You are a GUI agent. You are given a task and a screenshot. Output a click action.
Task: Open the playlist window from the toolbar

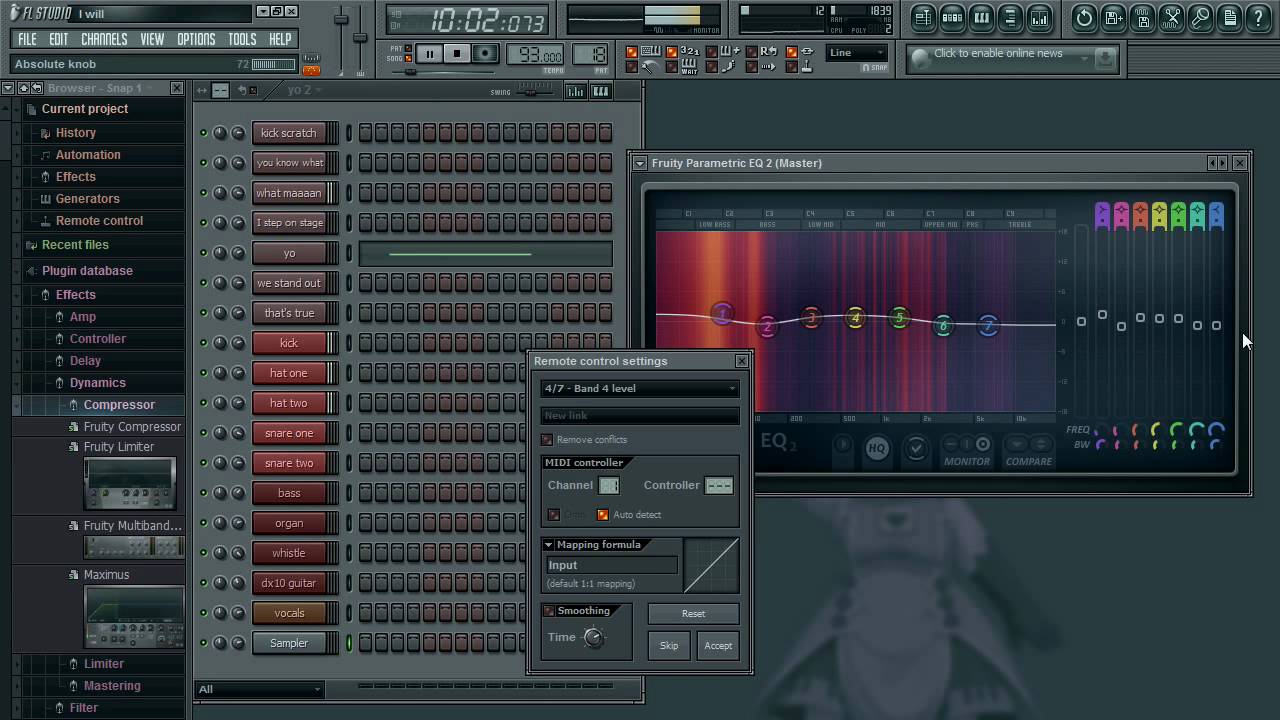tap(923, 17)
